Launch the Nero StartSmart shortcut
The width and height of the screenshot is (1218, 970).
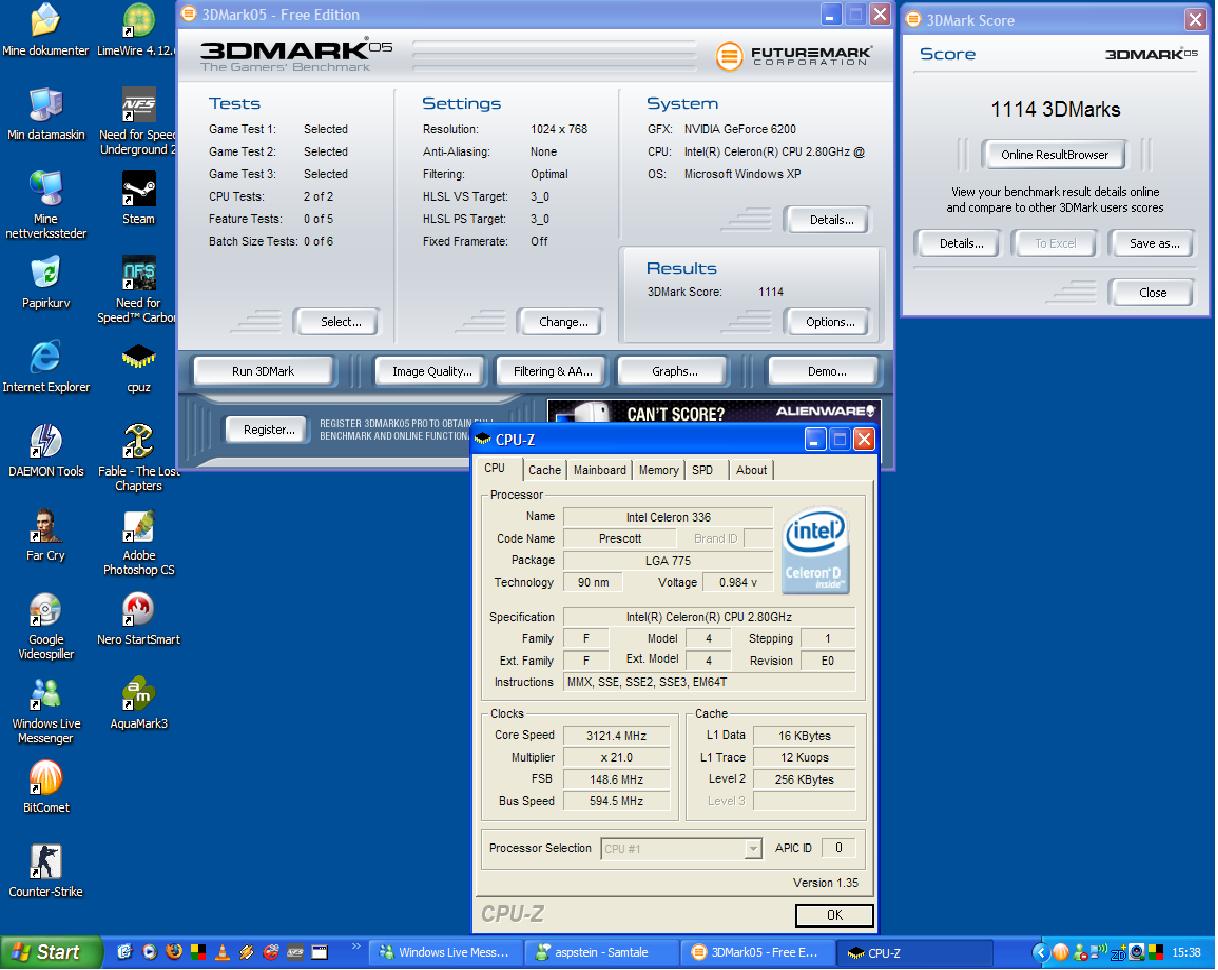click(138, 618)
